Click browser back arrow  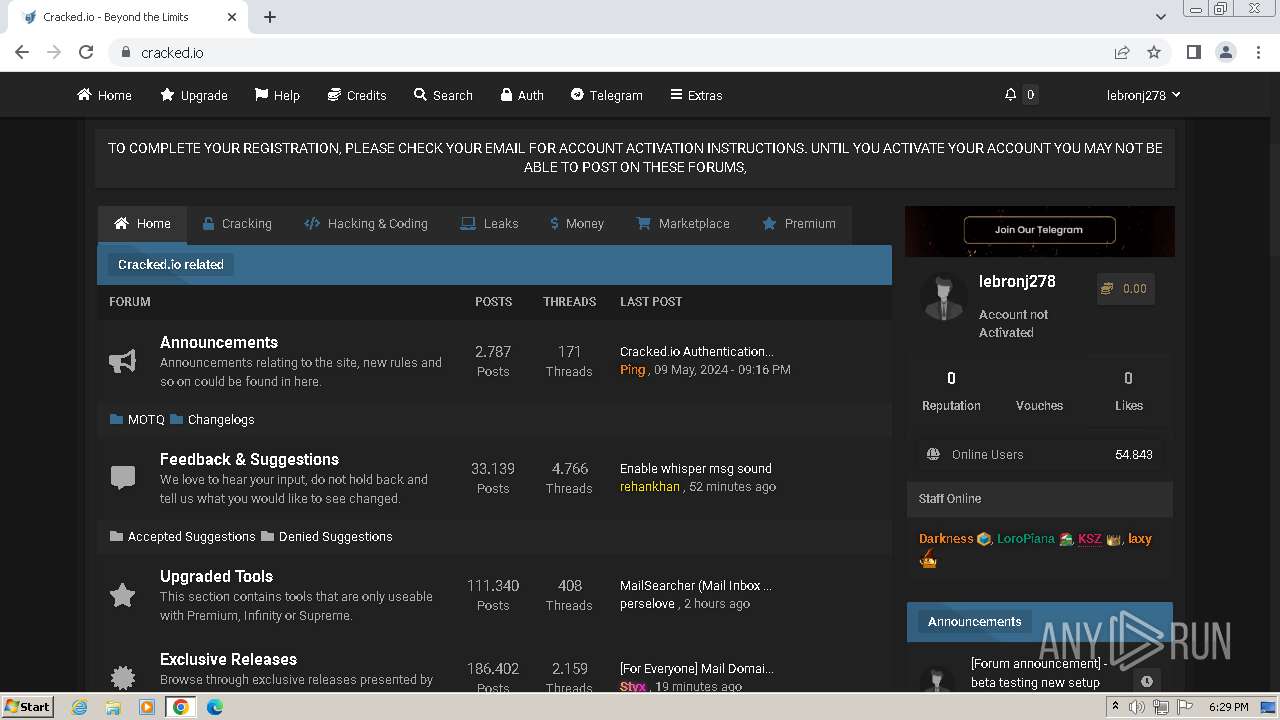point(22,52)
